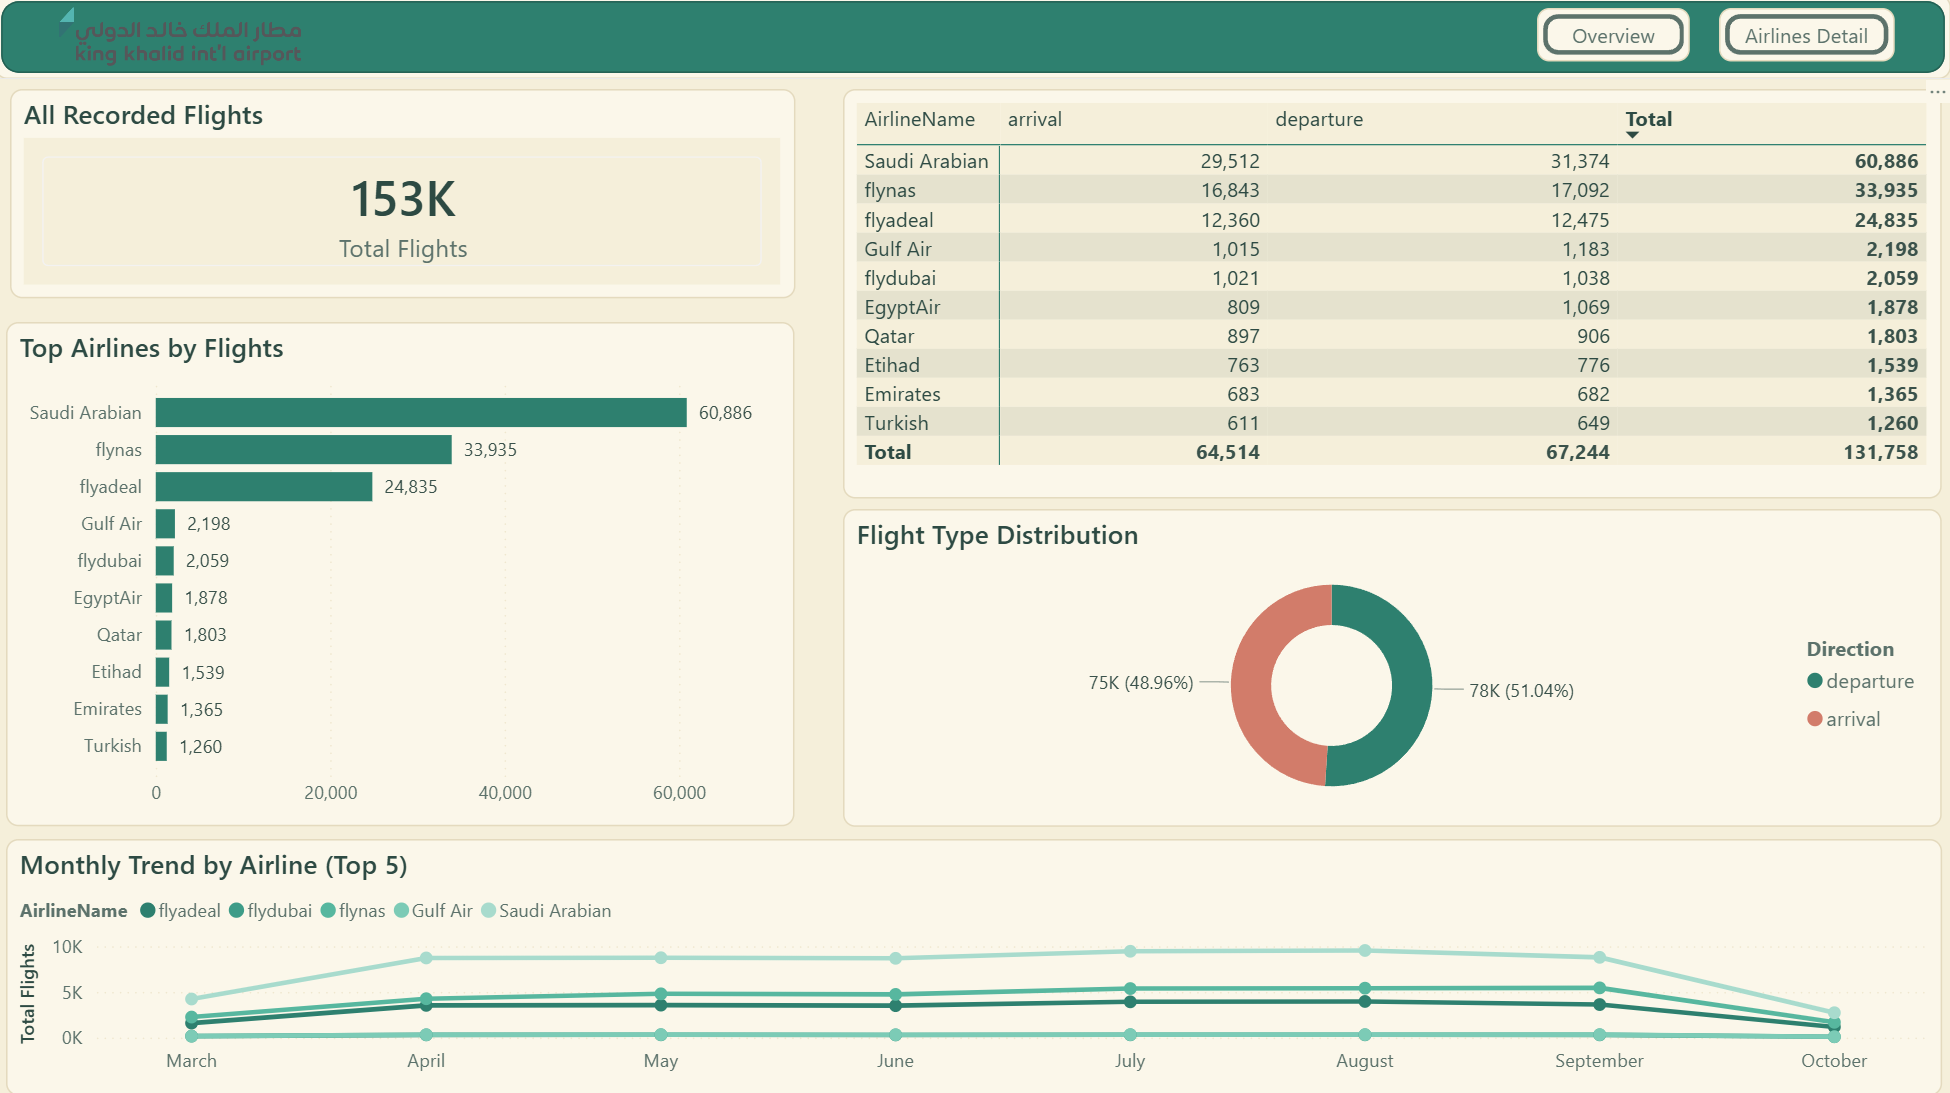This screenshot has width=1950, height=1093.
Task: Select the Qatar table row name
Action: pyautogui.click(x=888, y=336)
